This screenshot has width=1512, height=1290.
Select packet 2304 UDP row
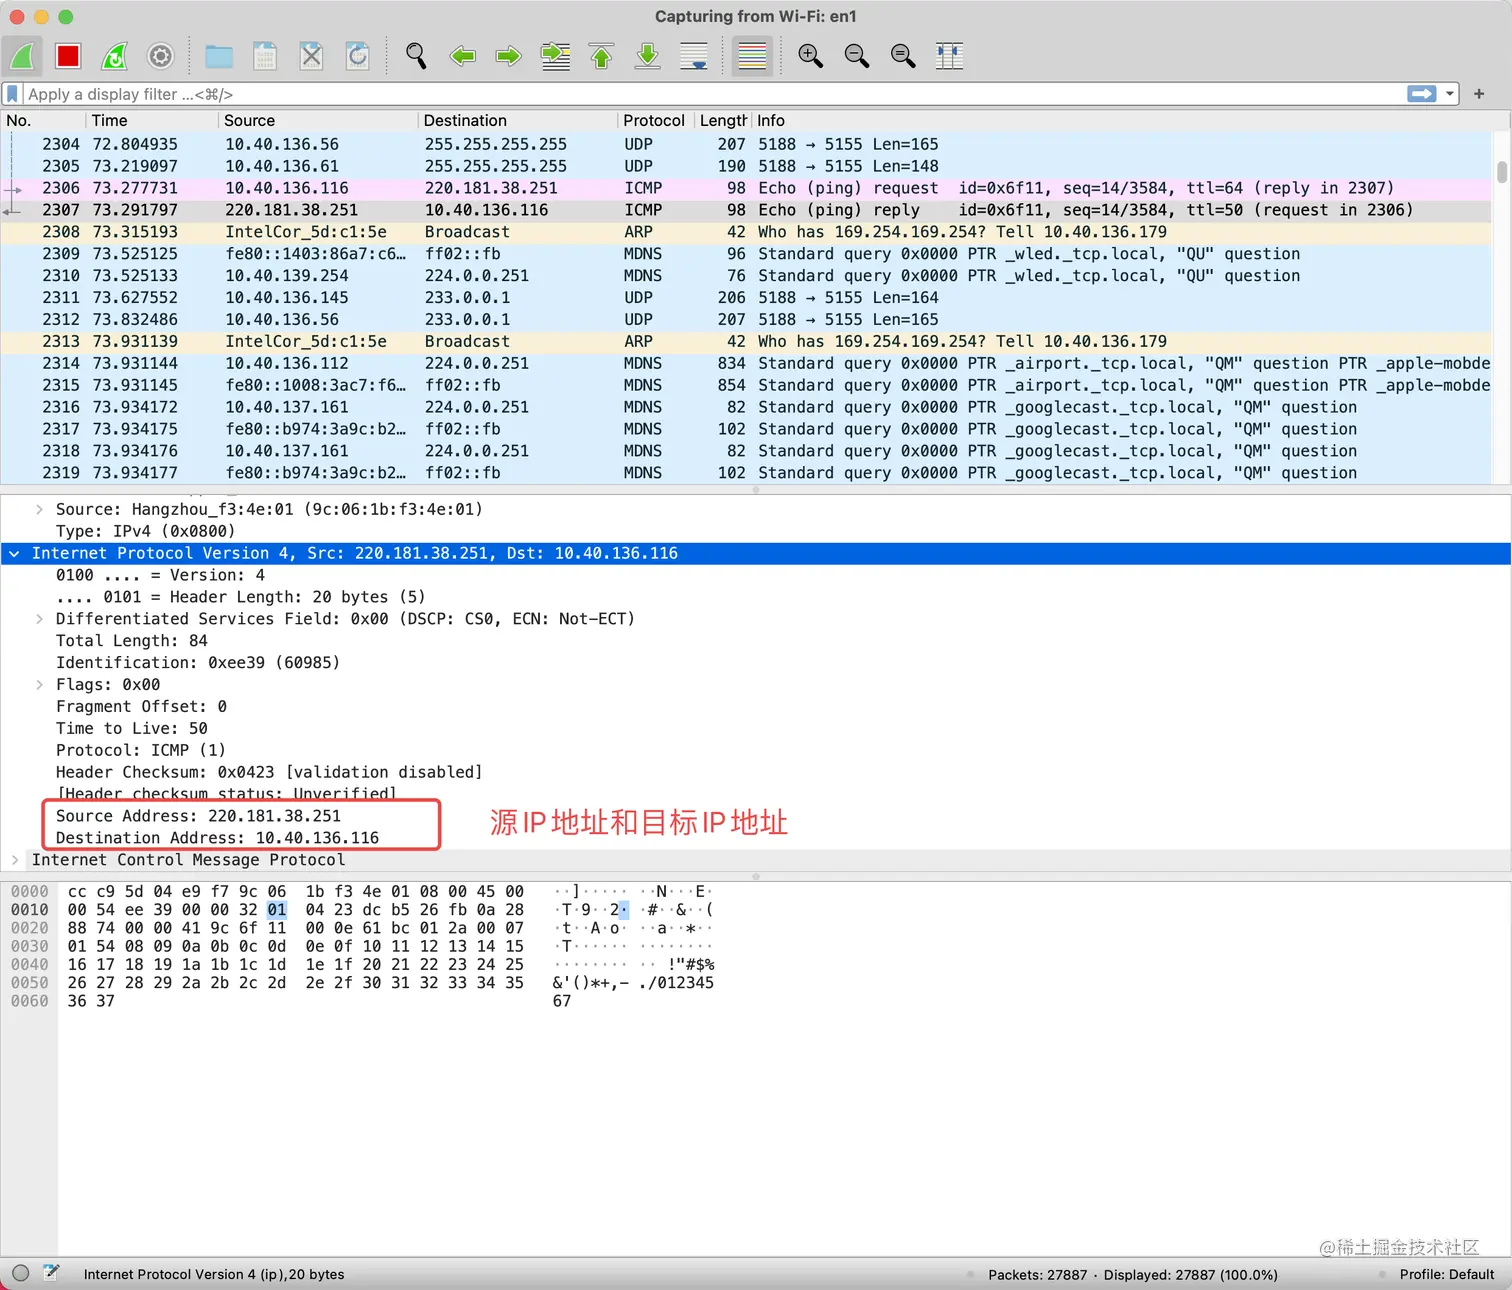coord(748,144)
